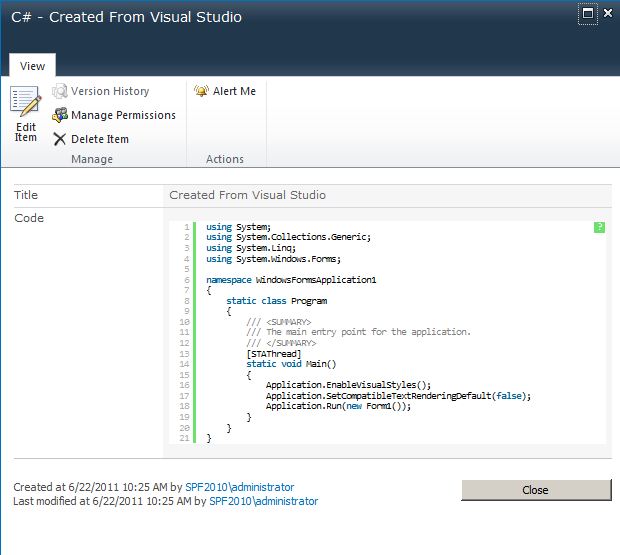Click the Code field label
The image size is (620, 555).
click(x=29, y=218)
